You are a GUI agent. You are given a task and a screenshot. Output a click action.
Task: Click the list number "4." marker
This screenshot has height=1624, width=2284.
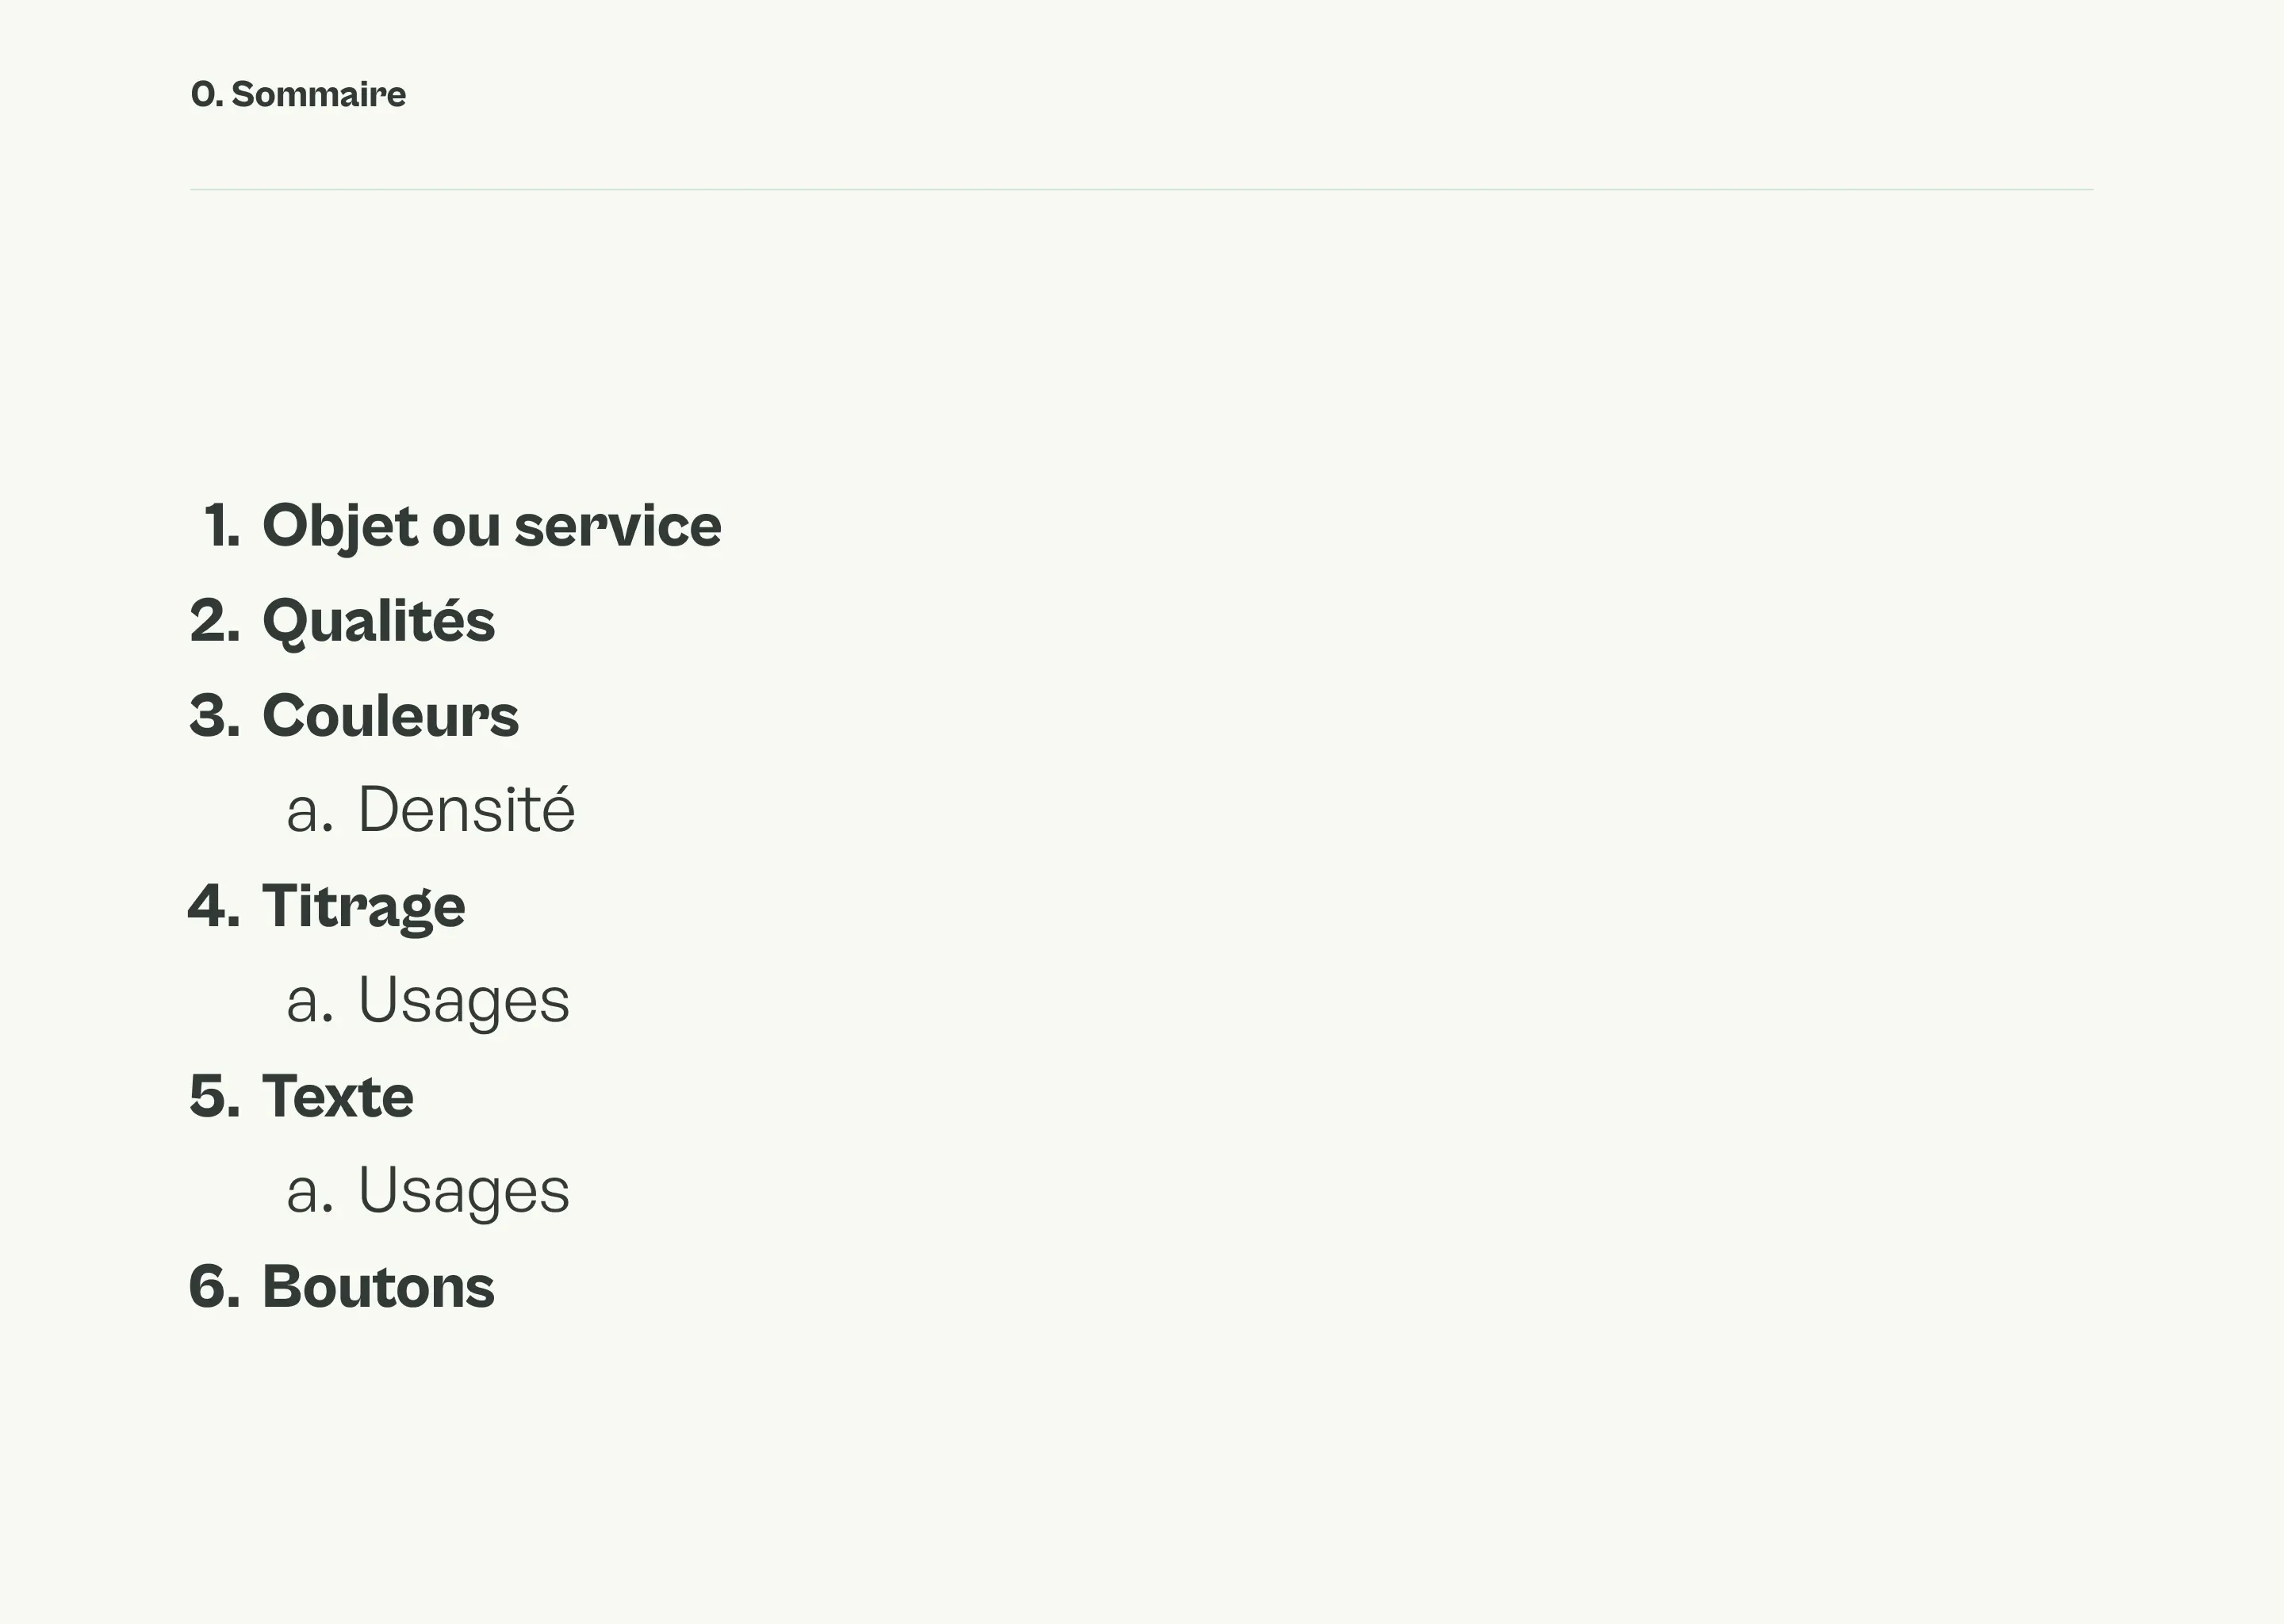click(215, 906)
